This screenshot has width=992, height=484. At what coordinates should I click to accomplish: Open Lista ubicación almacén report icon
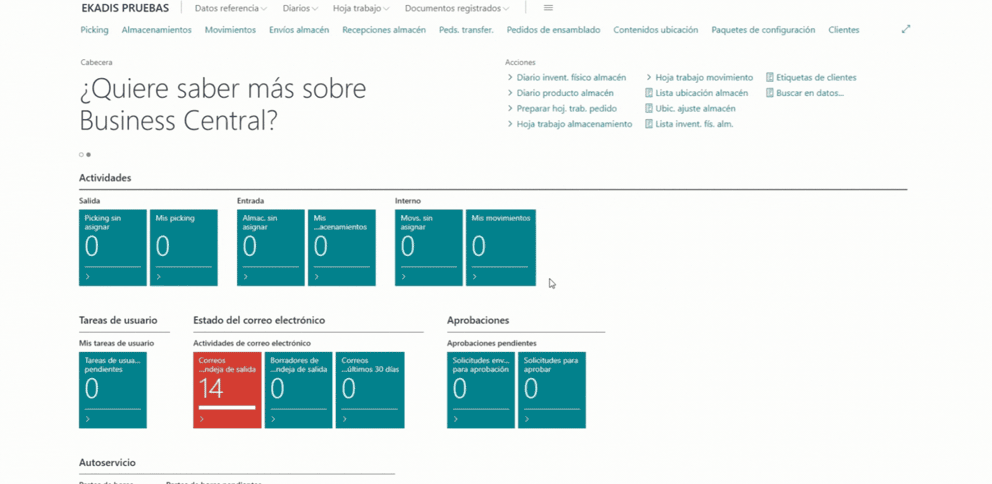(649, 93)
